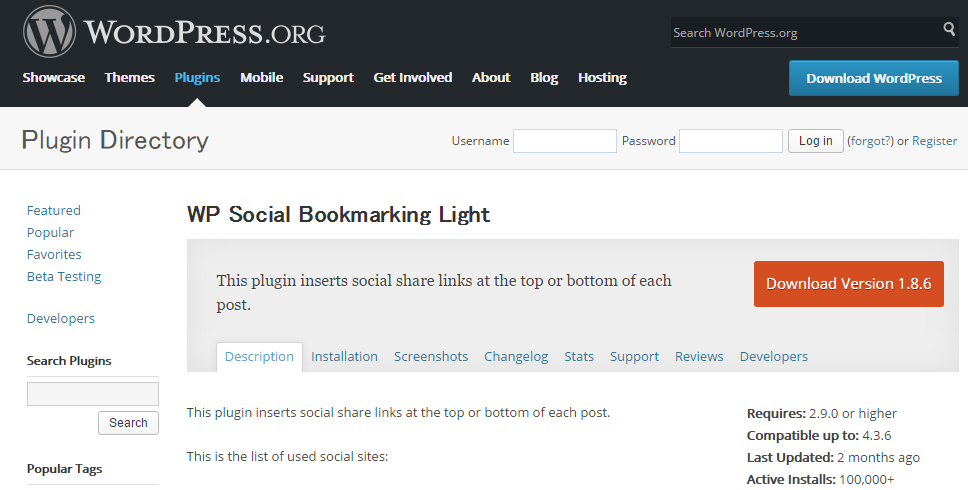This screenshot has width=968, height=490.
Task: View the Changelog tab
Action: (516, 356)
